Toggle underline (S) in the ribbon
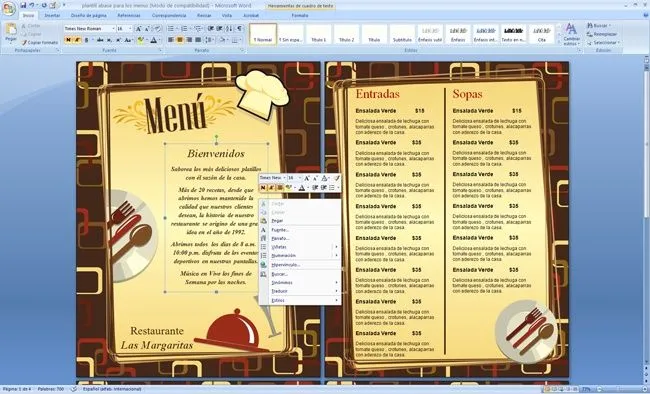 (x=86, y=40)
